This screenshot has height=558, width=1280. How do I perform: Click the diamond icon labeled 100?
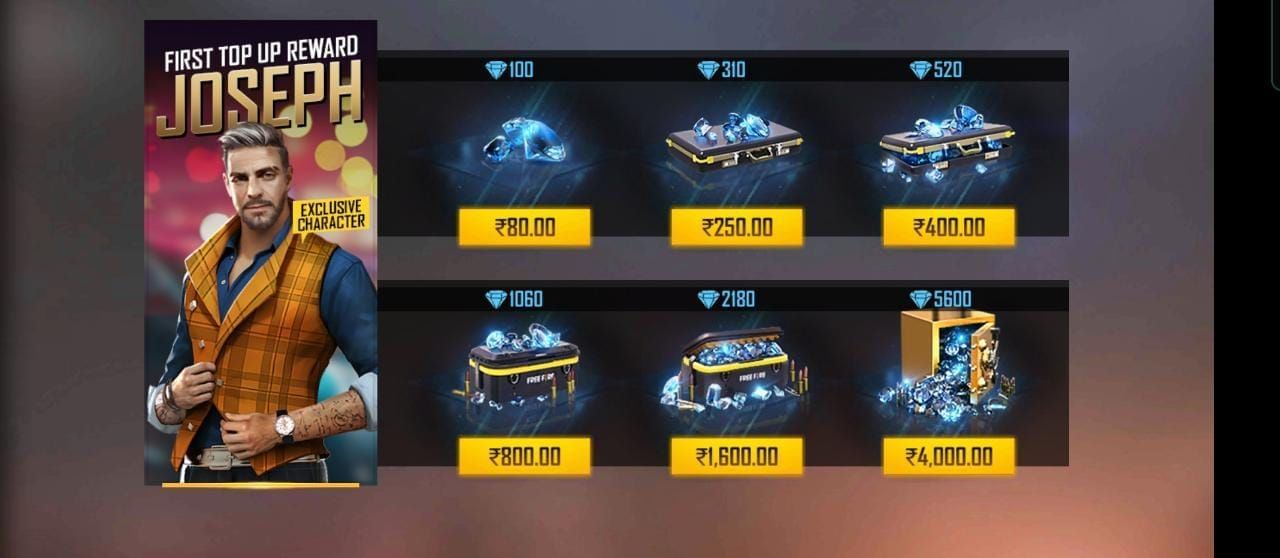pyautogui.click(x=496, y=70)
